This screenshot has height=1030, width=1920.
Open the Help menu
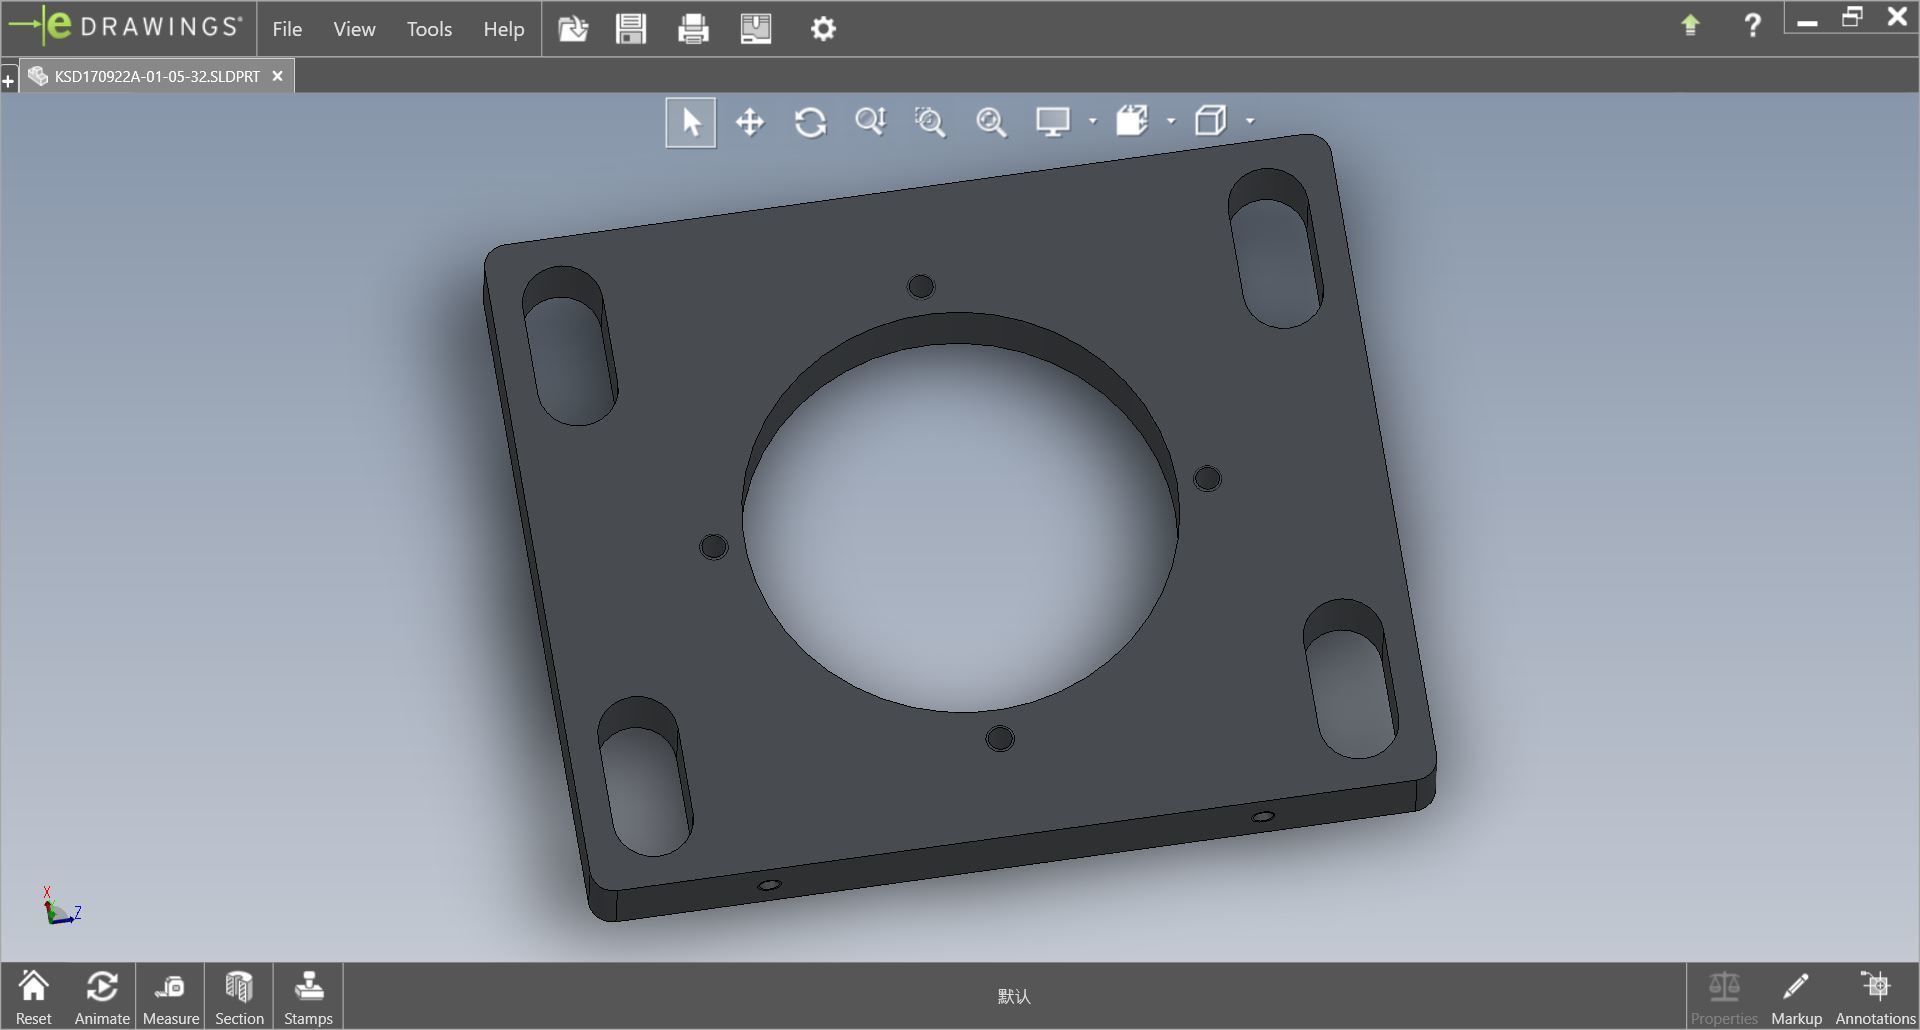pyautogui.click(x=504, y=29)
